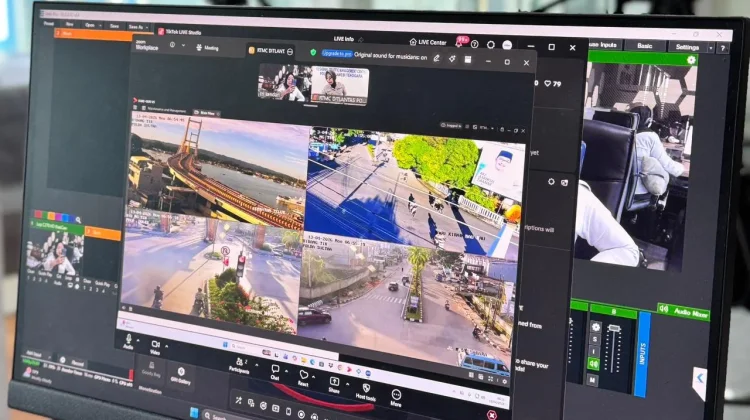The width and height of the screenshot is (750, 420).
Task: Click the bus B volume fader handle
Action: click(x=614, y=328)
